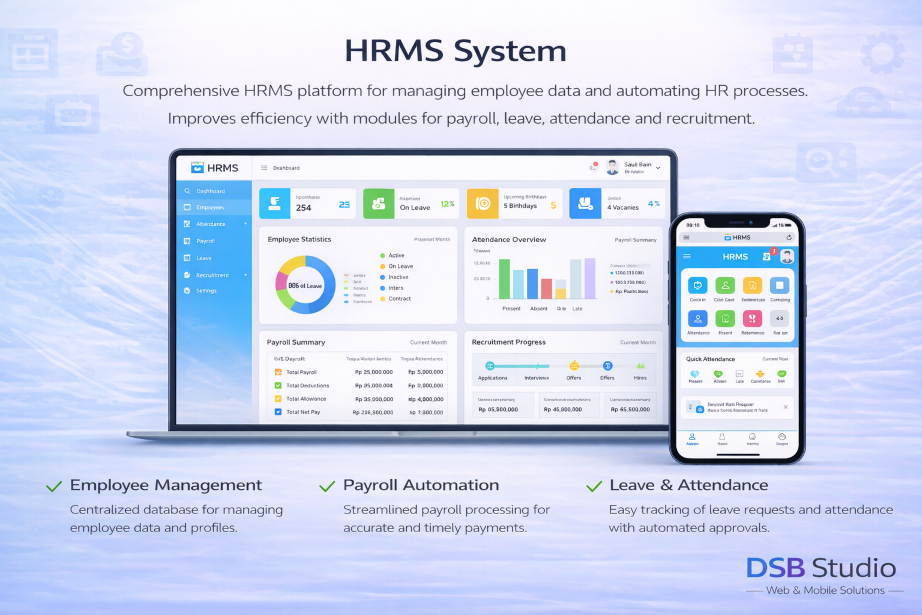Tap the search icon above the sidebar menu

click(187, 192)
